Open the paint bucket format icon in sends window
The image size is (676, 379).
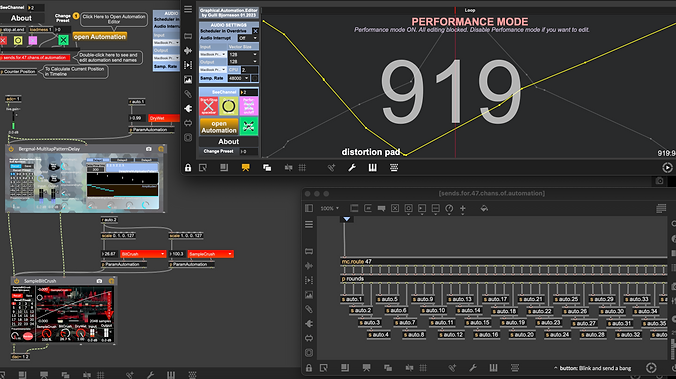(484, 208)
